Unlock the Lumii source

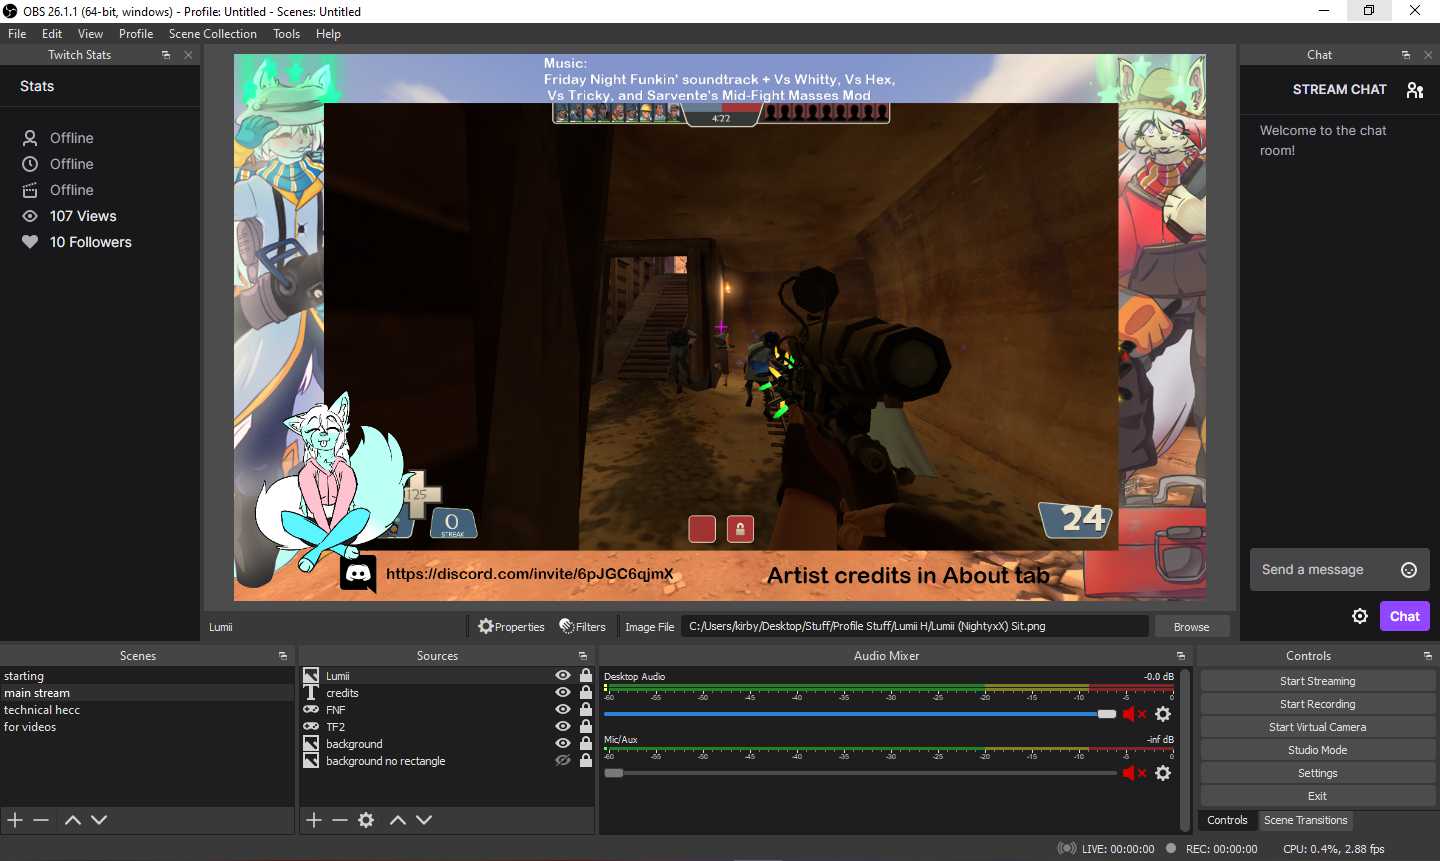[x=586, y=676]
